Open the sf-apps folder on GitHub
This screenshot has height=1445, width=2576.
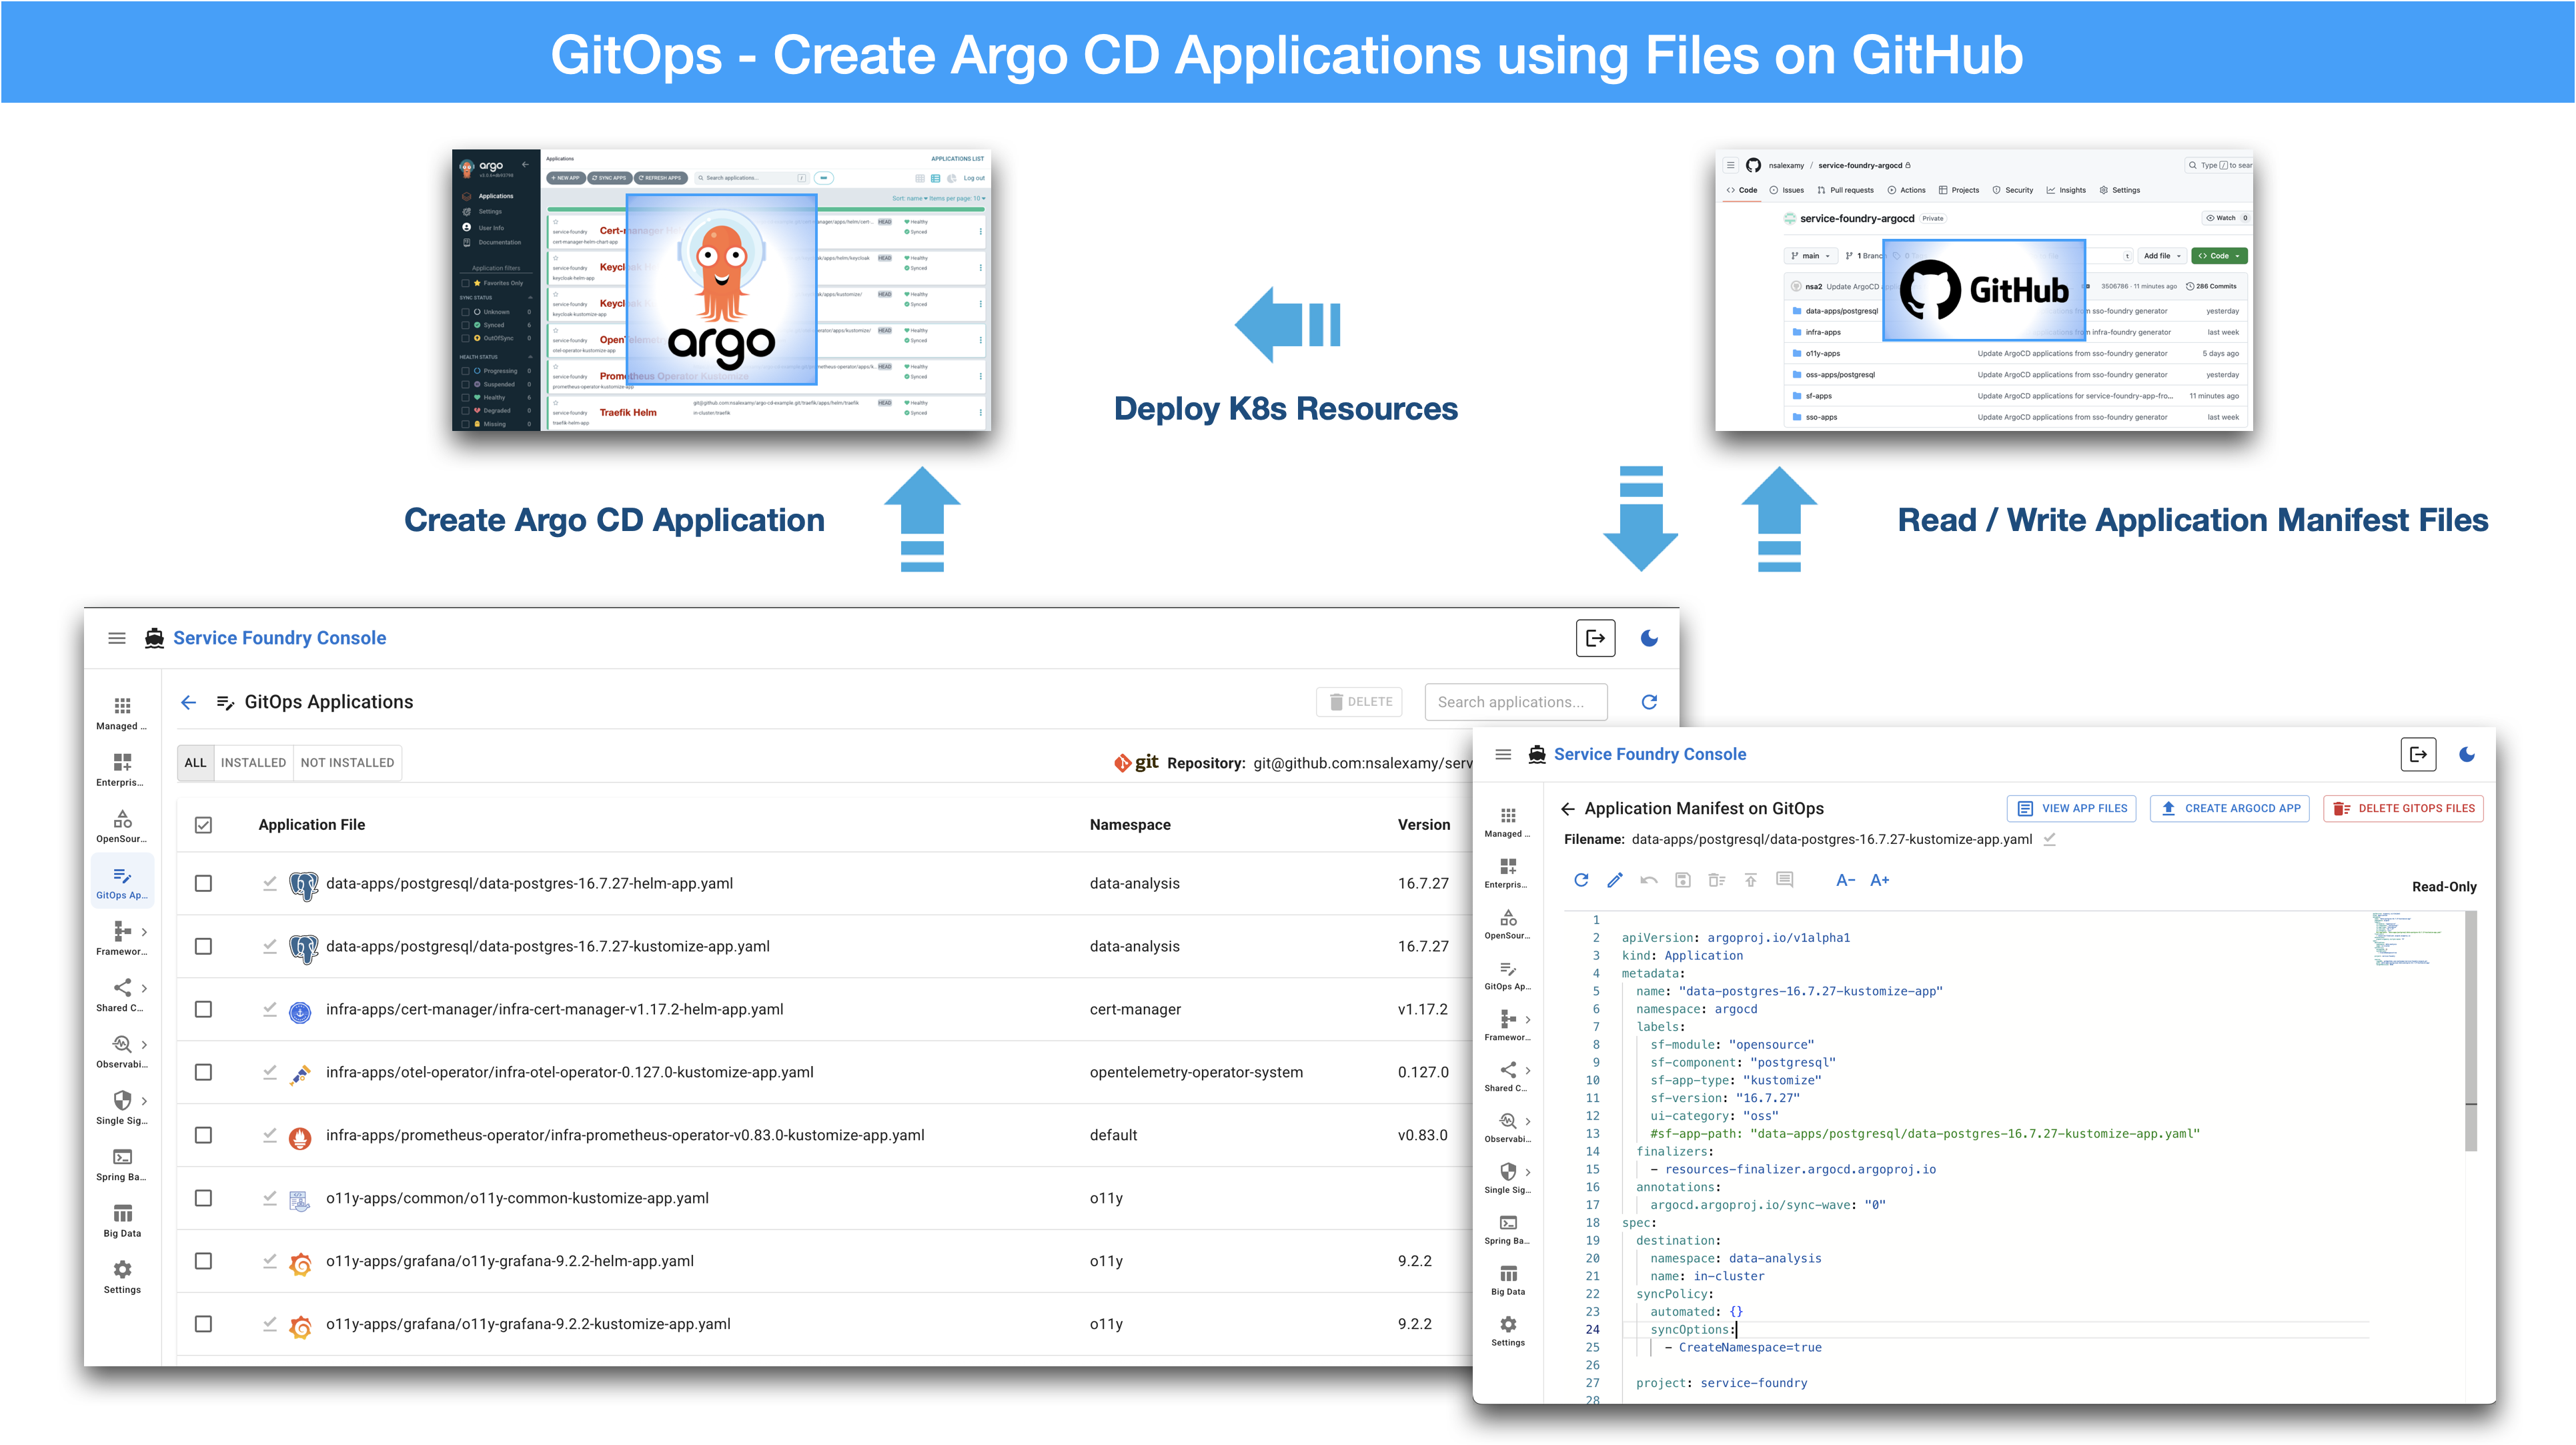pos(1819,396)
